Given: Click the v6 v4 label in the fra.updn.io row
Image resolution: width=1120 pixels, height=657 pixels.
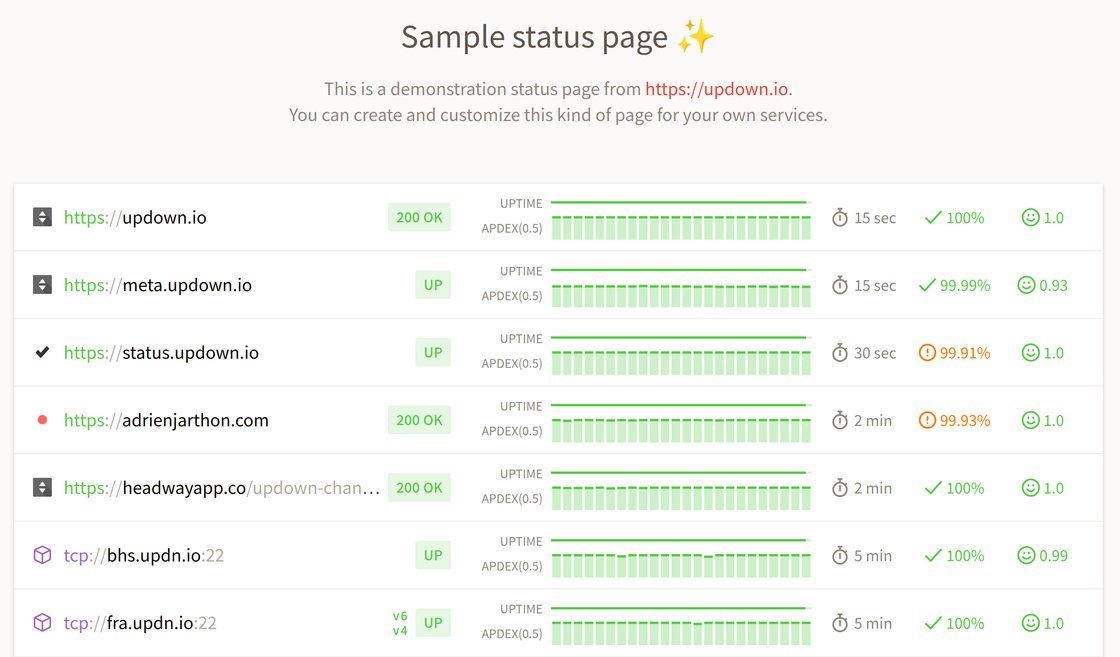Looking at the screenshot, I should pos(400,623).
